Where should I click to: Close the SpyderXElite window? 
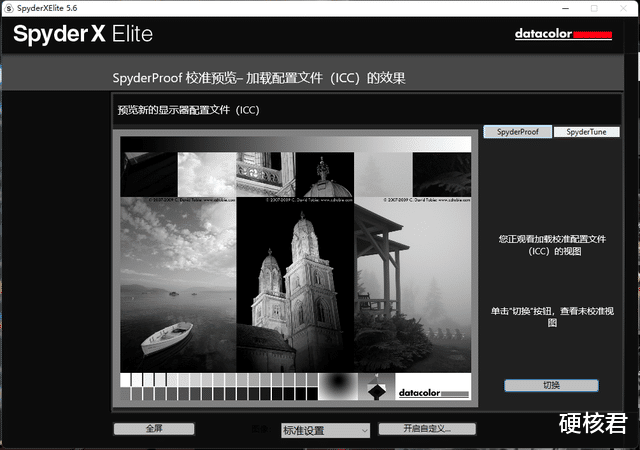[623, 8]
